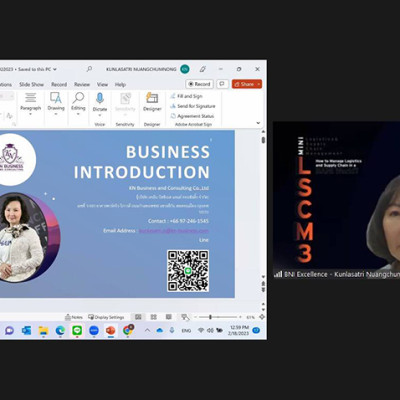Click Send for Signature
400x400 pixels.
click(x=193, y=106)
